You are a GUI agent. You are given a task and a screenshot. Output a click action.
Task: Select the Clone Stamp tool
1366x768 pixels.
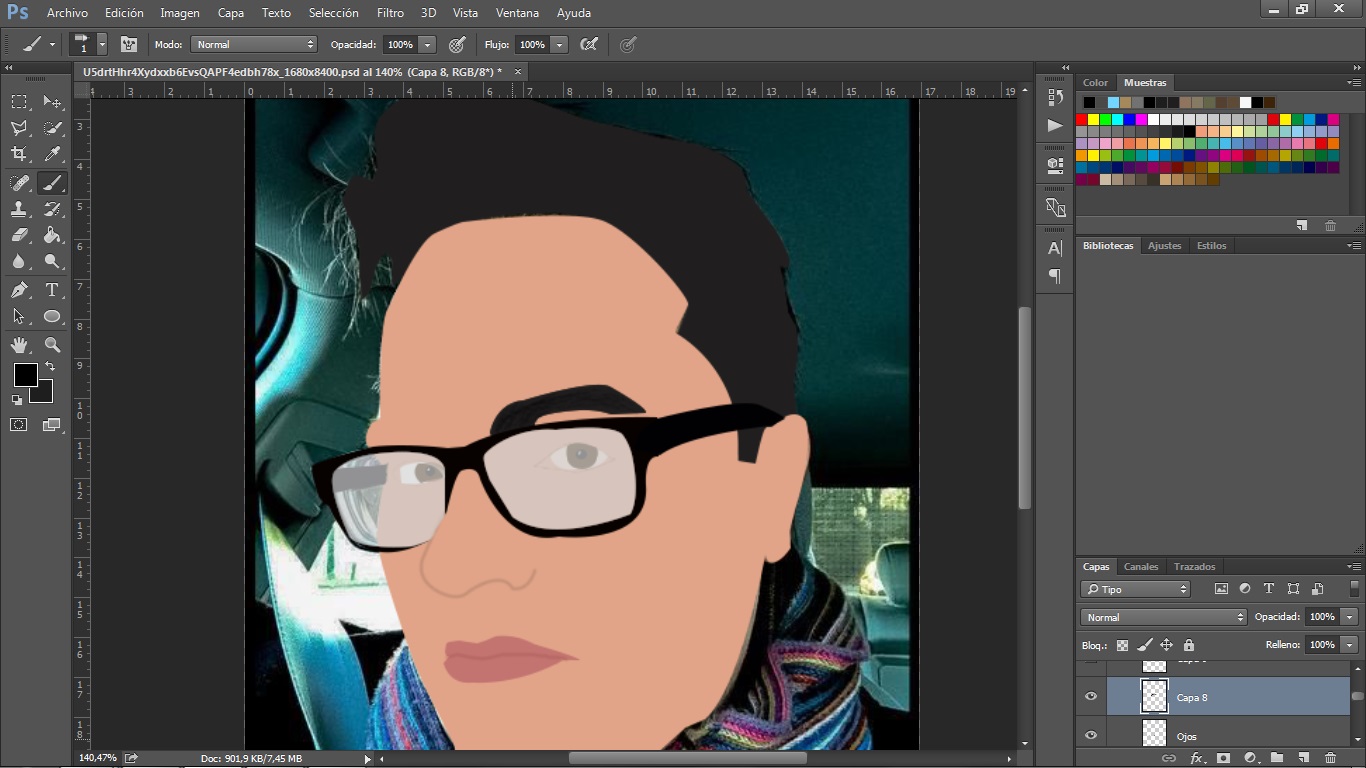(x=19, y=209)
